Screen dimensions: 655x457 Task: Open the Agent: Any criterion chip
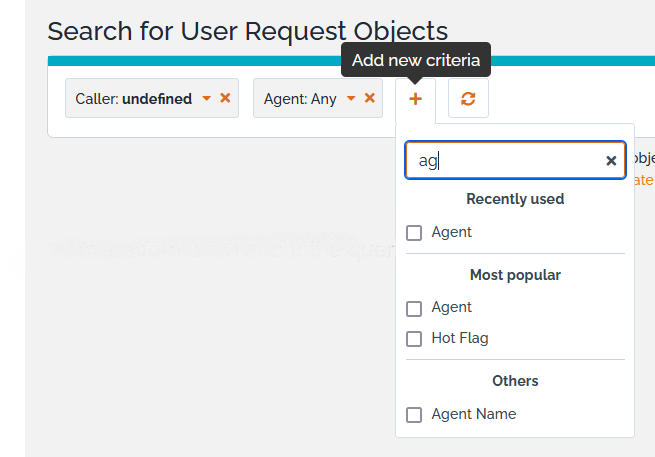[300, 99]
